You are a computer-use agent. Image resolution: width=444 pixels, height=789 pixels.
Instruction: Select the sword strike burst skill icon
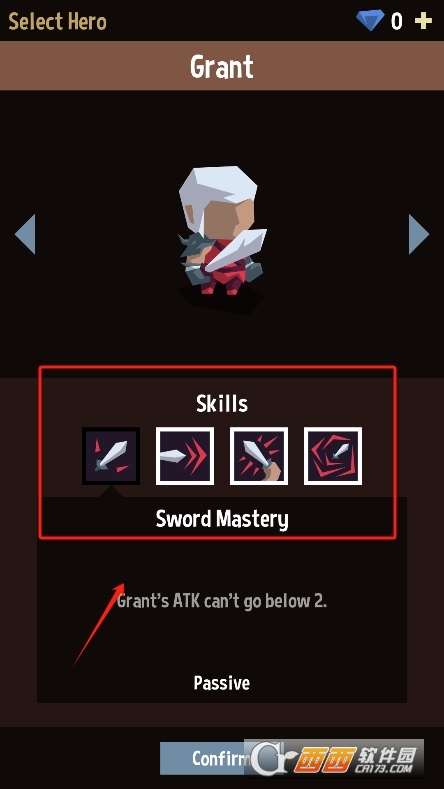click(259, 456)
